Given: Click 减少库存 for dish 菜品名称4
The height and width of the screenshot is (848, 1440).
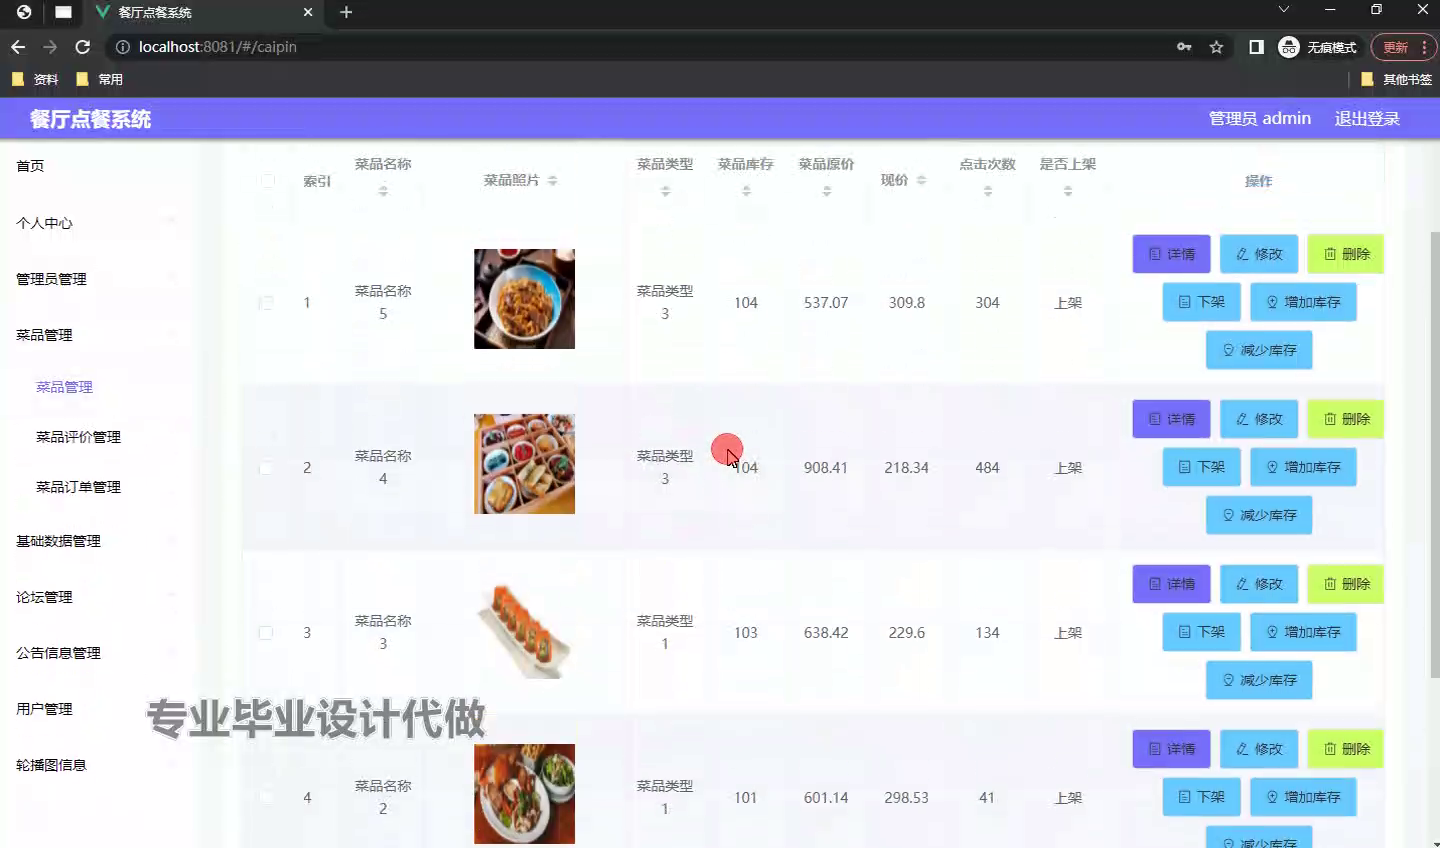Looking at the screenshot, I should pos(1259,515).
